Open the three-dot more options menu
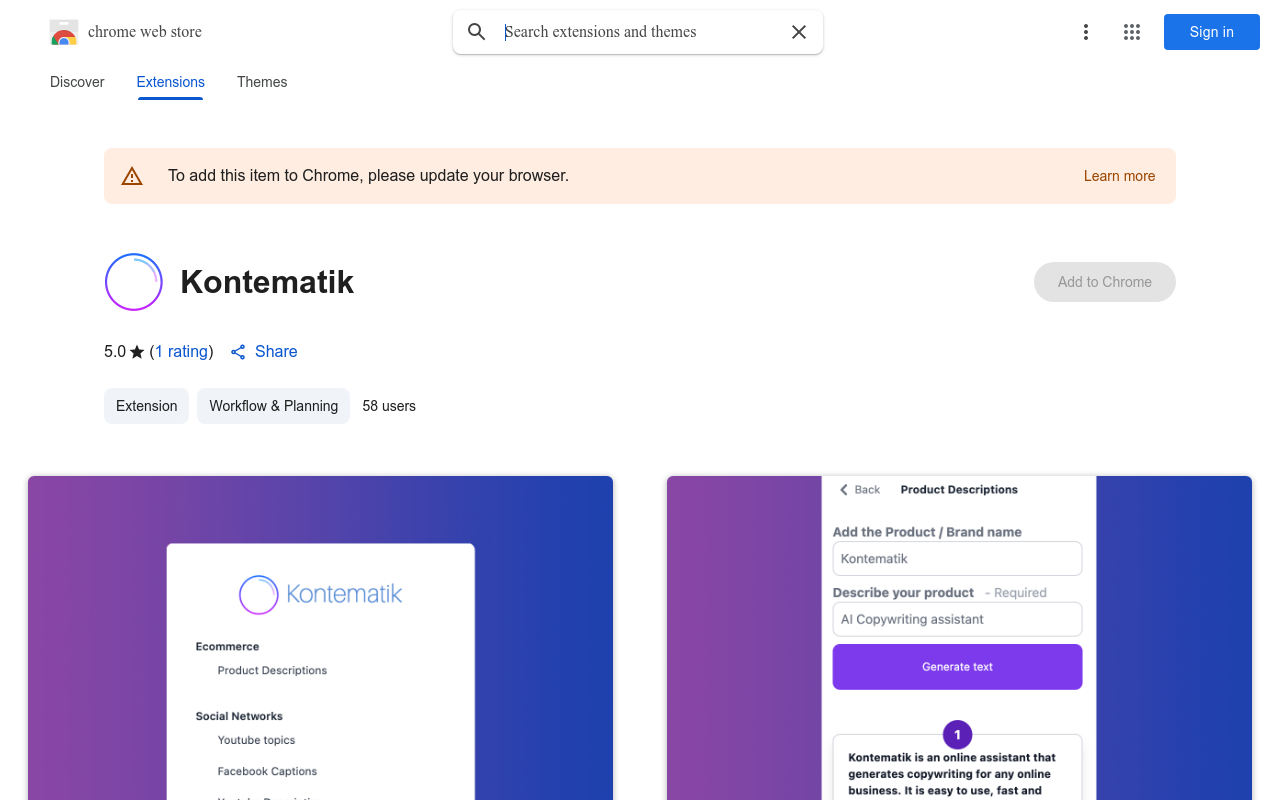Viewport: 1280px width, 800px height. coord(1086,32)
